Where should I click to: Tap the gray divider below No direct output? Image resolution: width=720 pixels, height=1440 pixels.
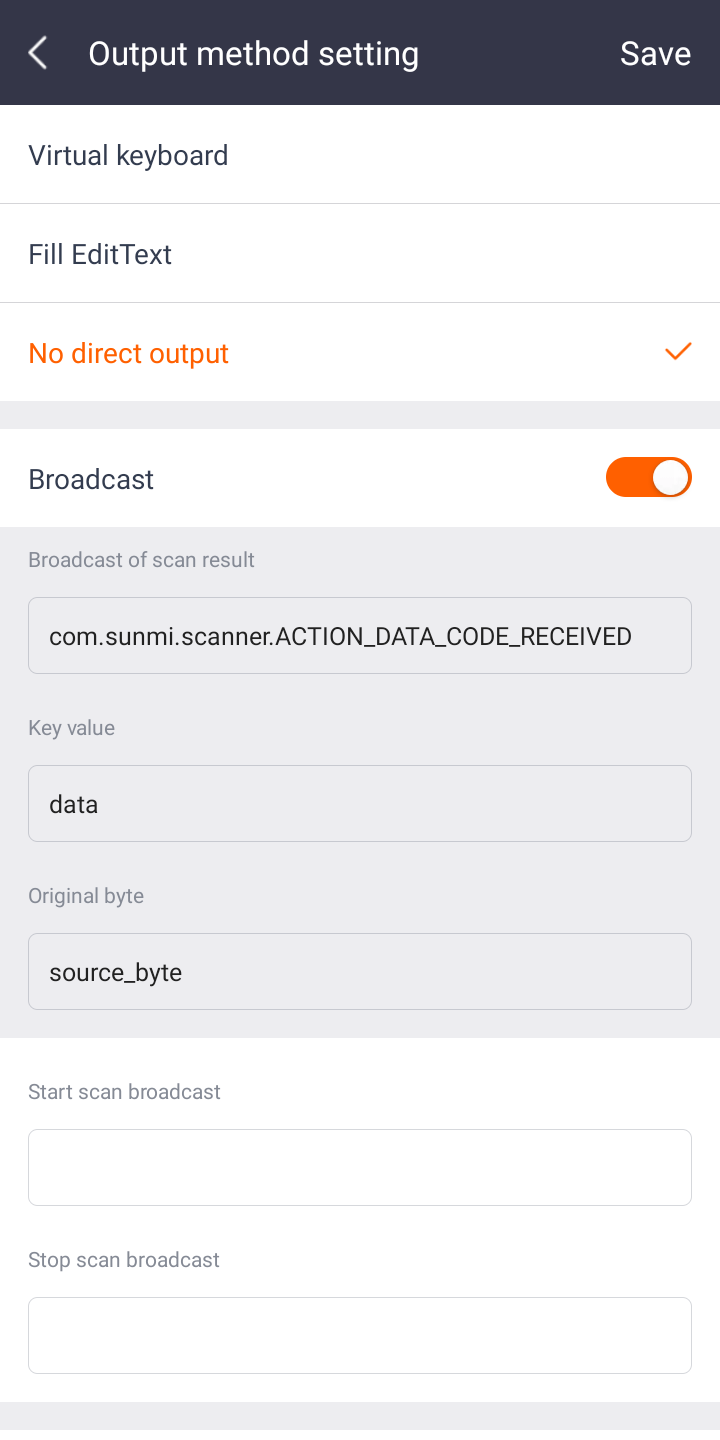coord(360,415)
